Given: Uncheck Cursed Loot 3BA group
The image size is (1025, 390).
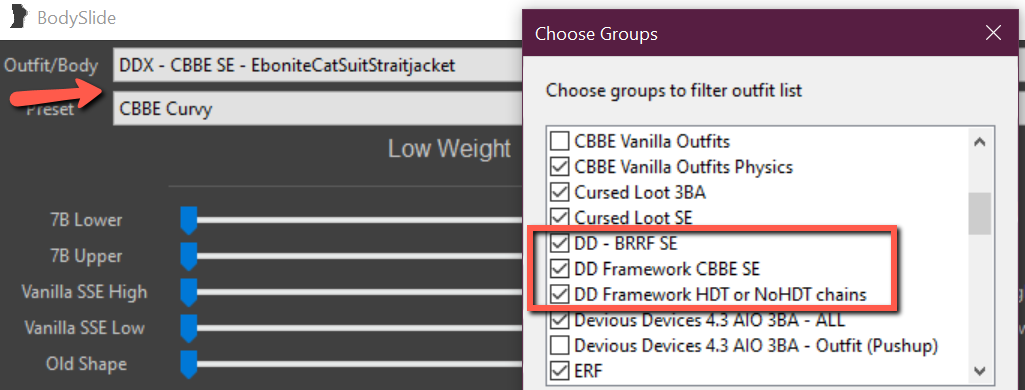Looking at the screenshot, I should (x=559, y=193).
